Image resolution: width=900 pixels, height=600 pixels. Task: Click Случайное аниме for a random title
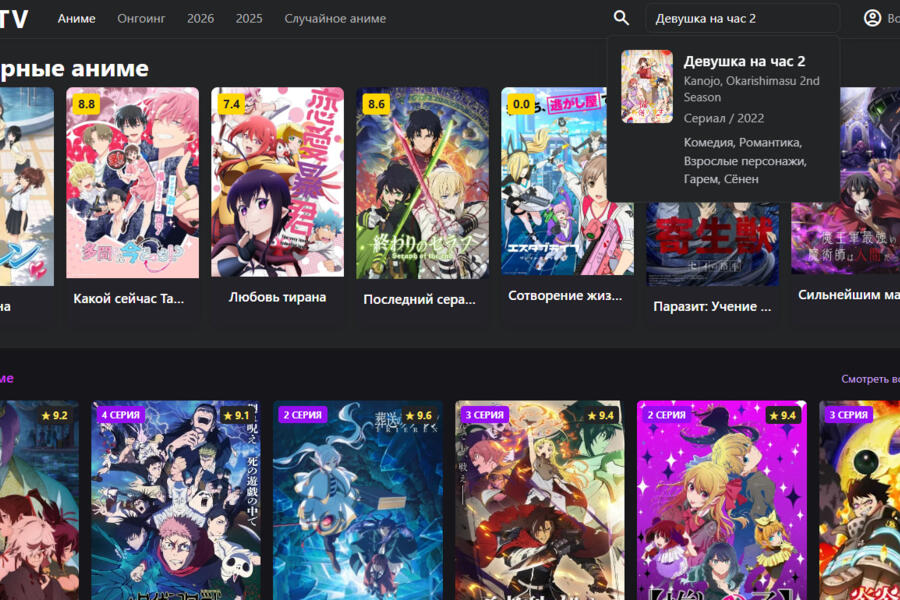pos(335,18)
